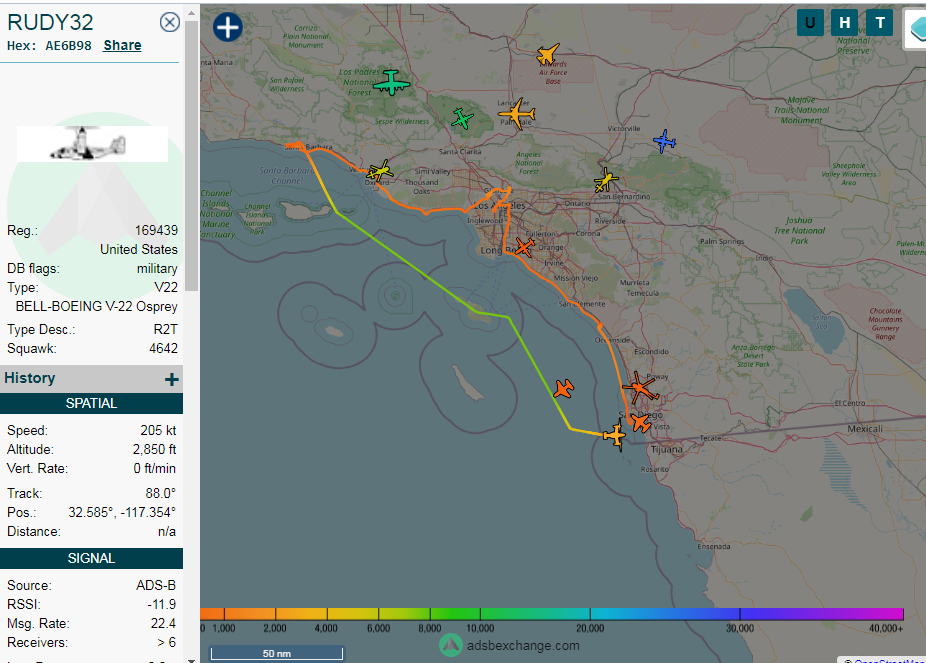Click the Distance value n/a
The image size is (926, 663).
[167, 531]
